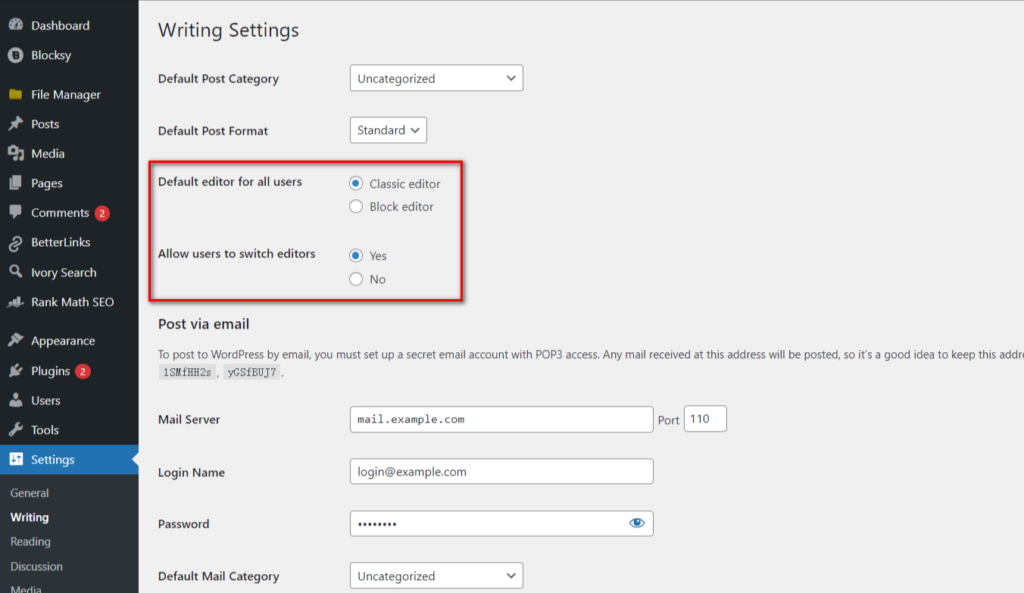Screen dimensions: 1024x593
Task: Click the random string yGSfBUJ7
Action: point(252,372)
